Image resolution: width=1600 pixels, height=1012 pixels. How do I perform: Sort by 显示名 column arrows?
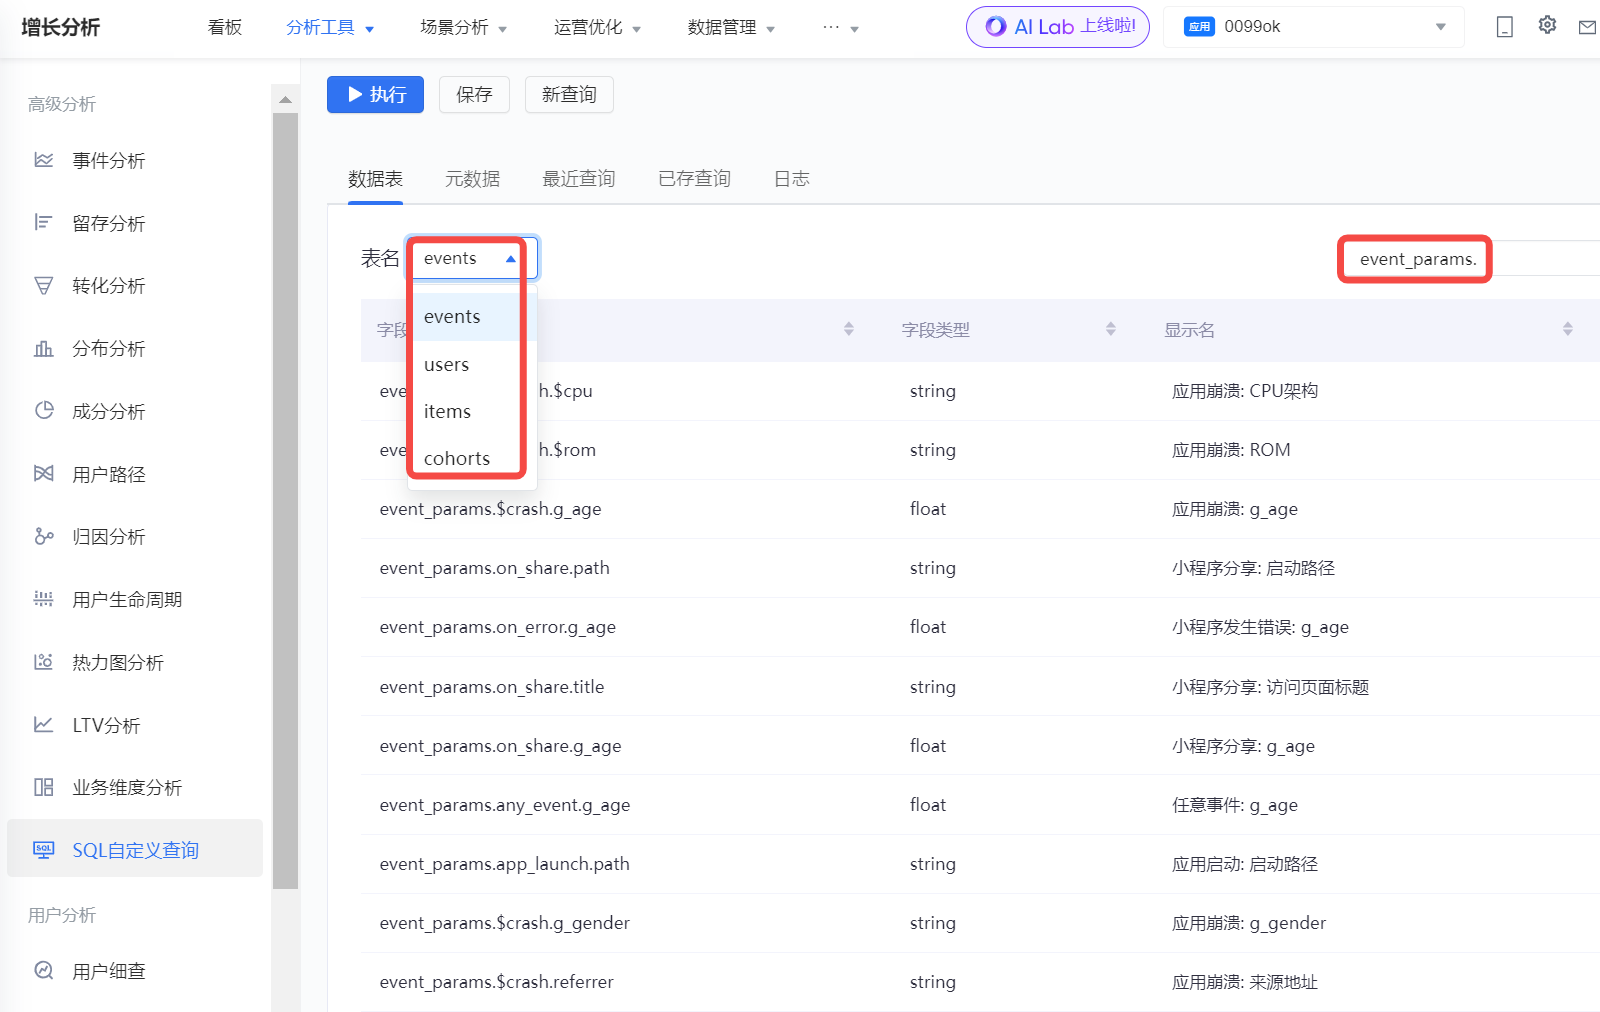[1567, 329]
